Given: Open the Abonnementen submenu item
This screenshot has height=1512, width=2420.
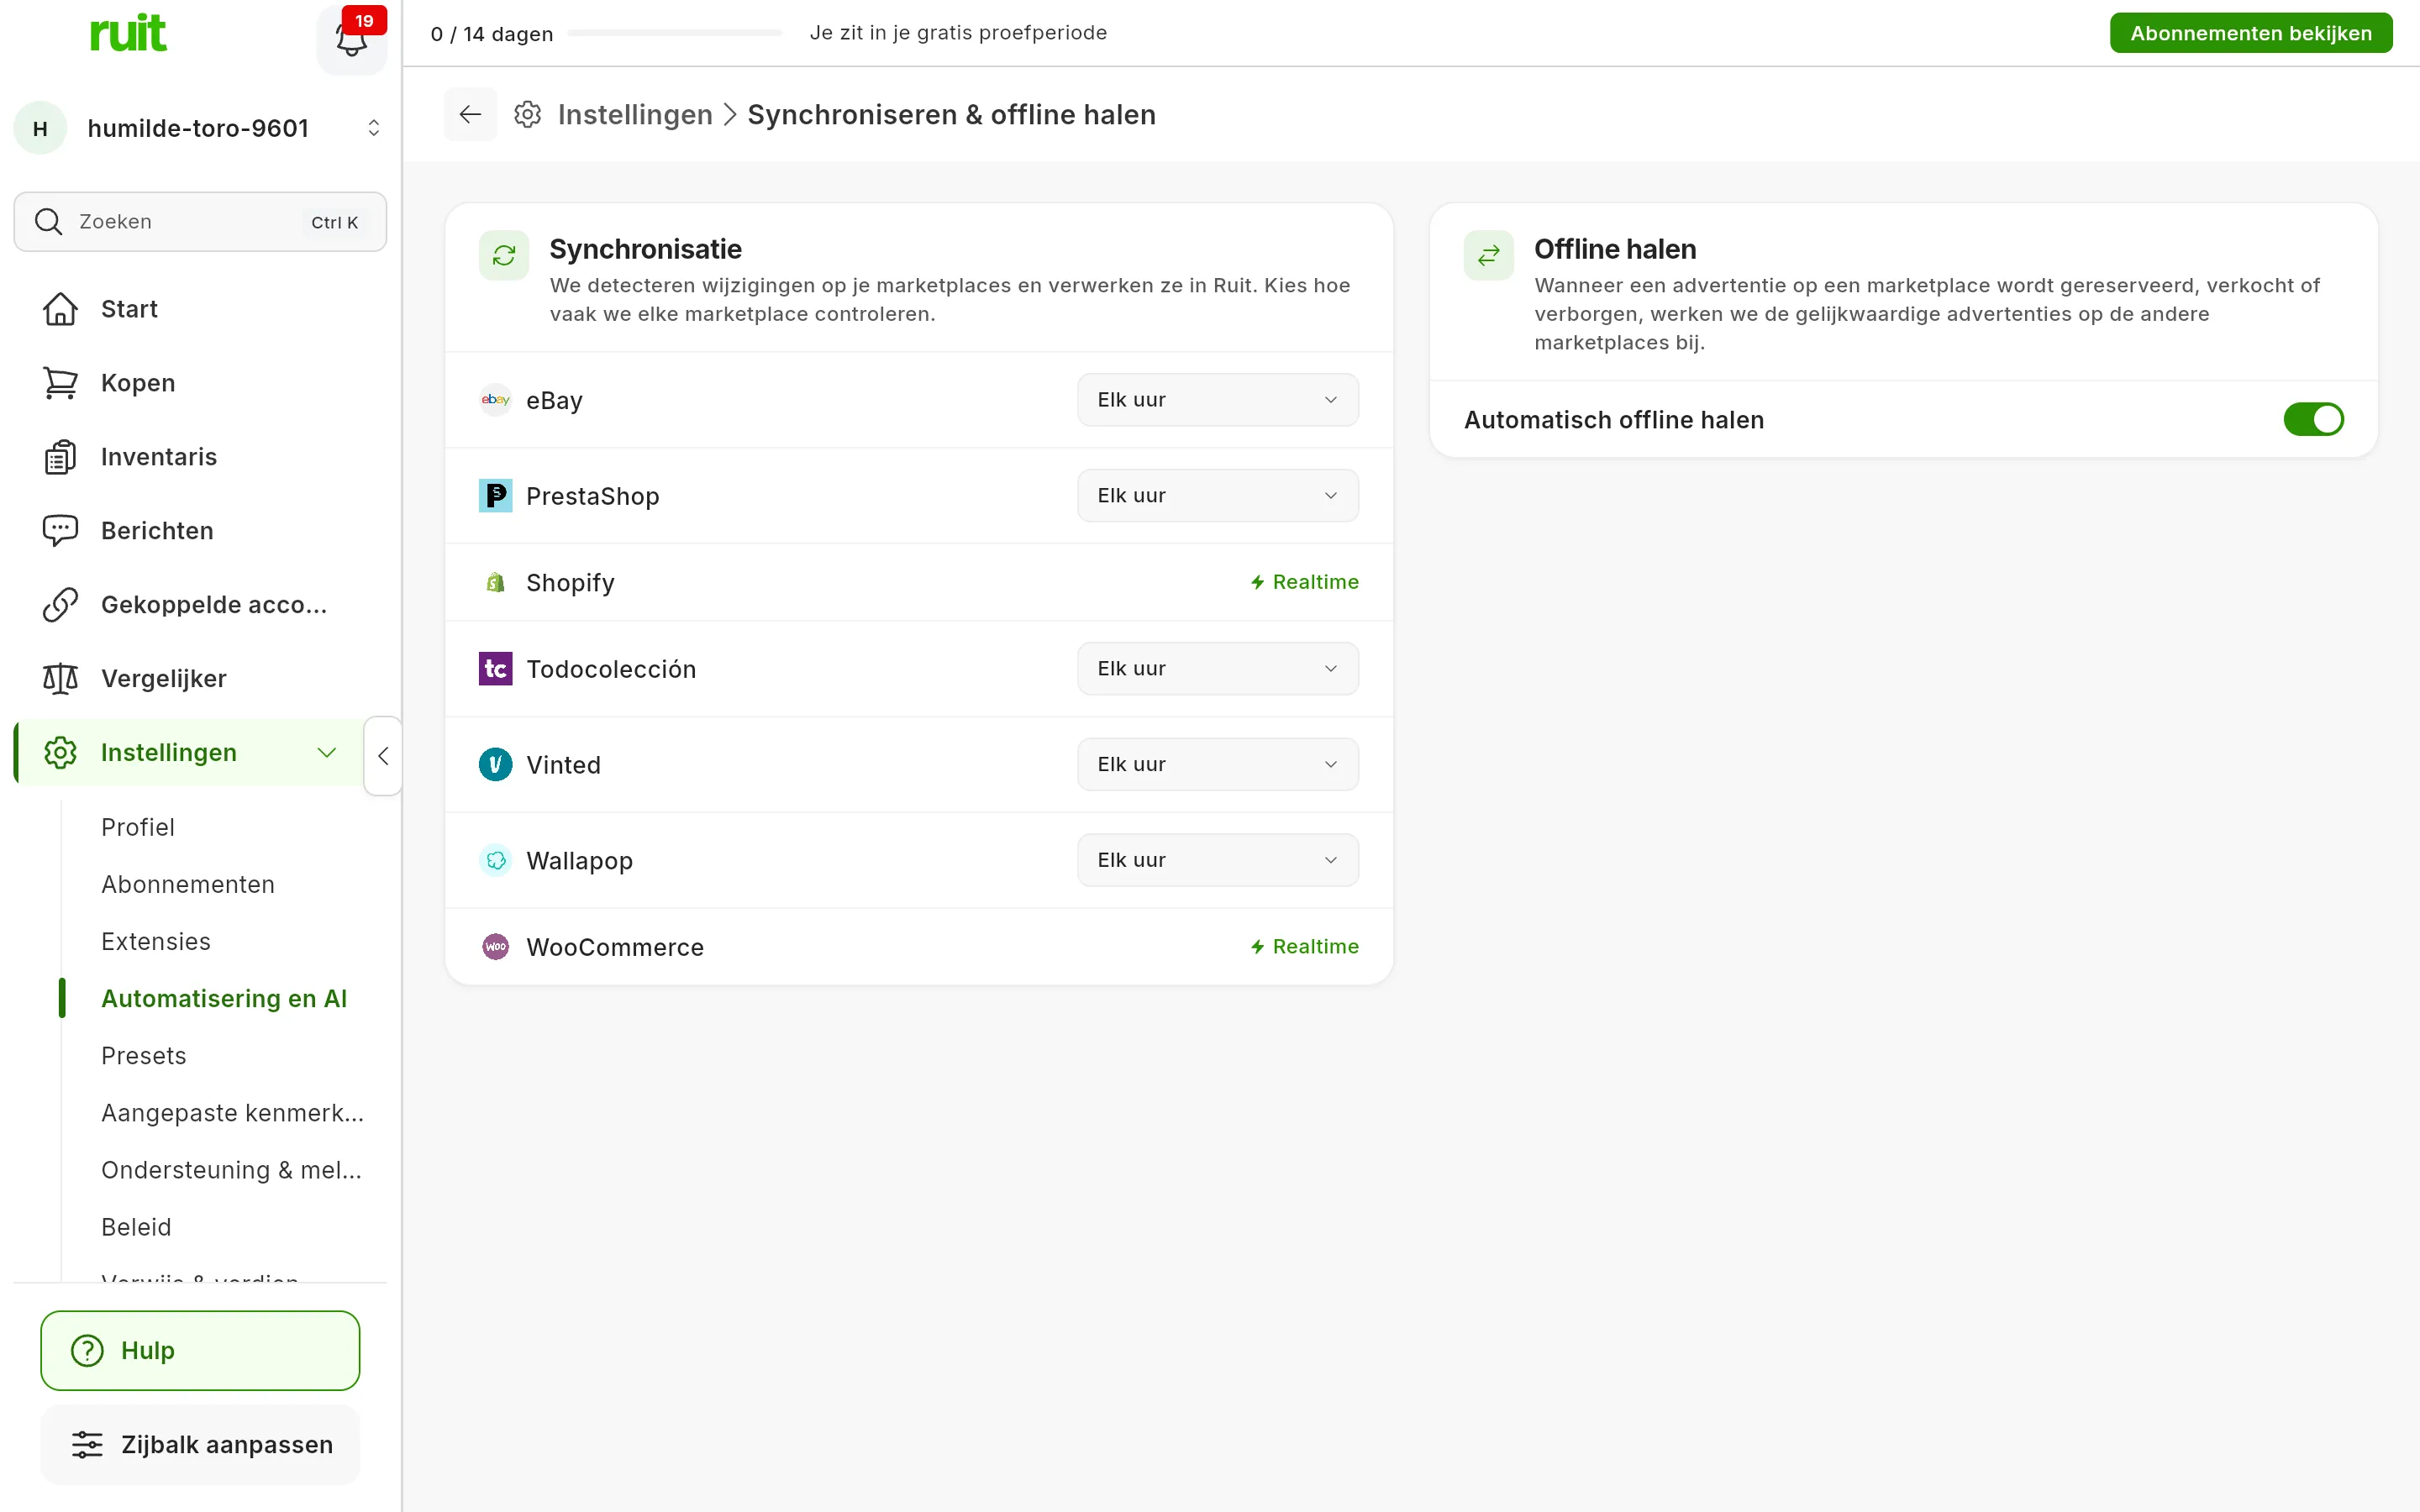Looking at the screenshot, I should 188,884.
